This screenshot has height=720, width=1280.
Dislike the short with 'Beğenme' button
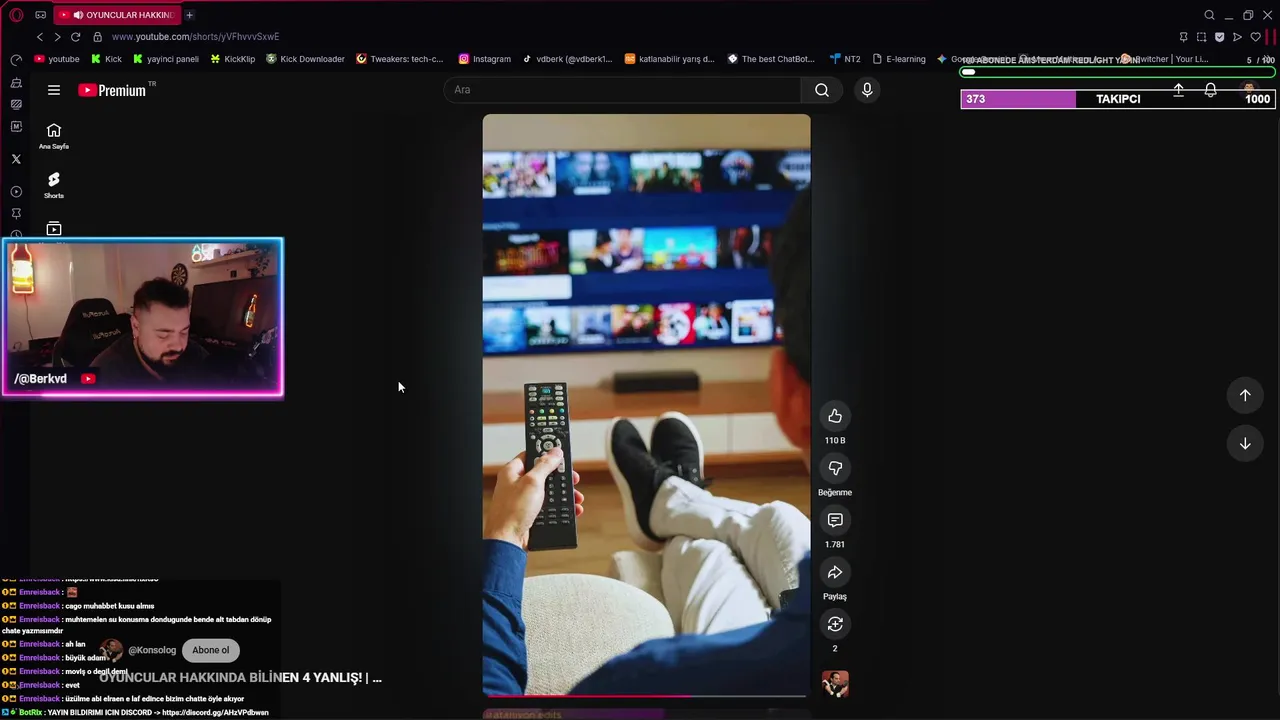[x=835, y=468]
